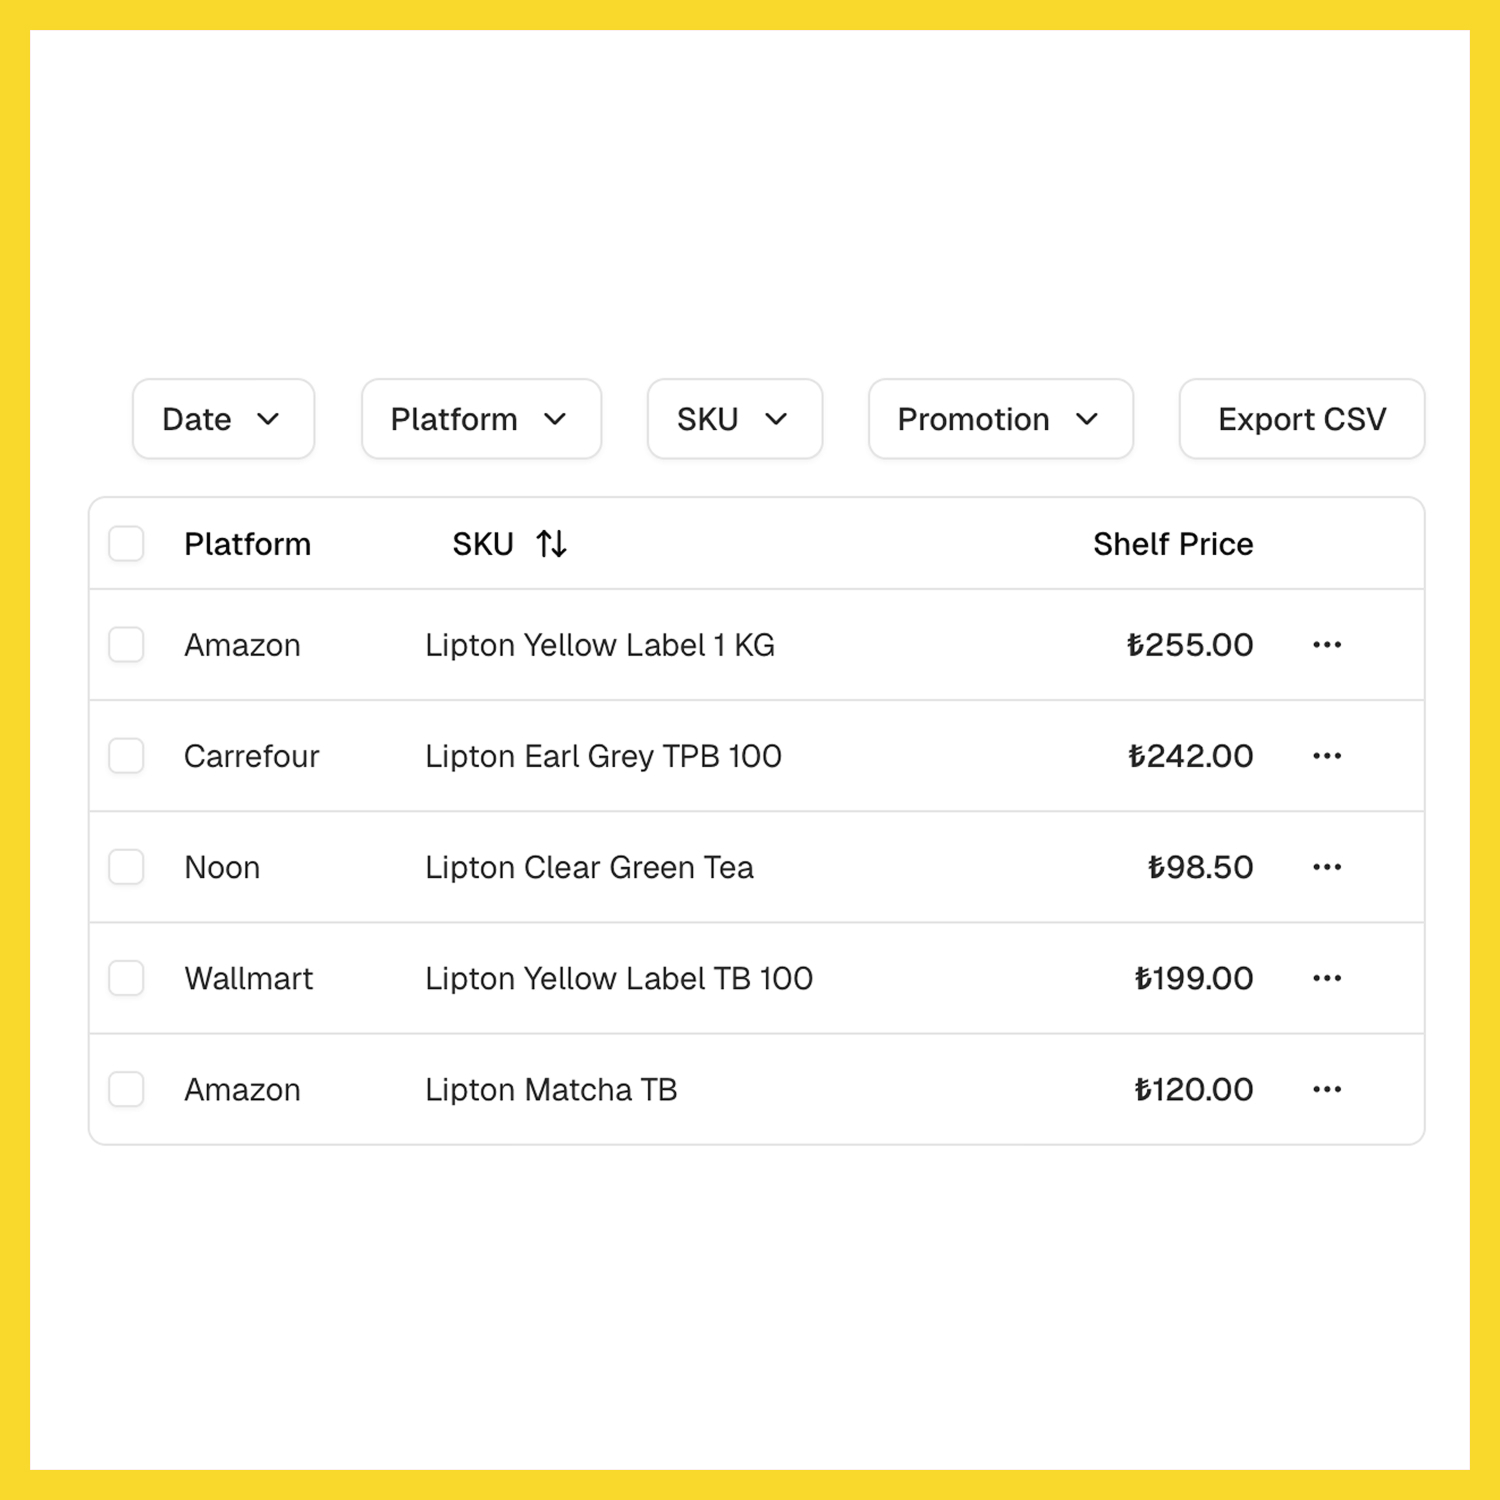Click the Export CSV button

point(1301,419)
